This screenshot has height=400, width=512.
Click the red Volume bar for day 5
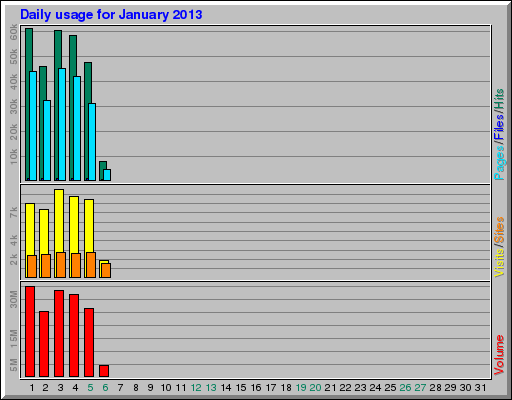tap(89, 342)
